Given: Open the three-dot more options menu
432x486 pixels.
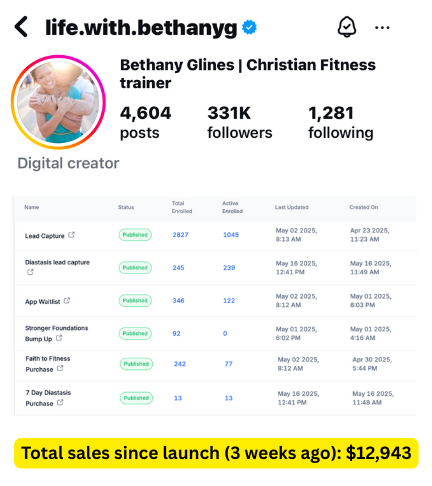Looking at the screenshot, I should [382, 28].
